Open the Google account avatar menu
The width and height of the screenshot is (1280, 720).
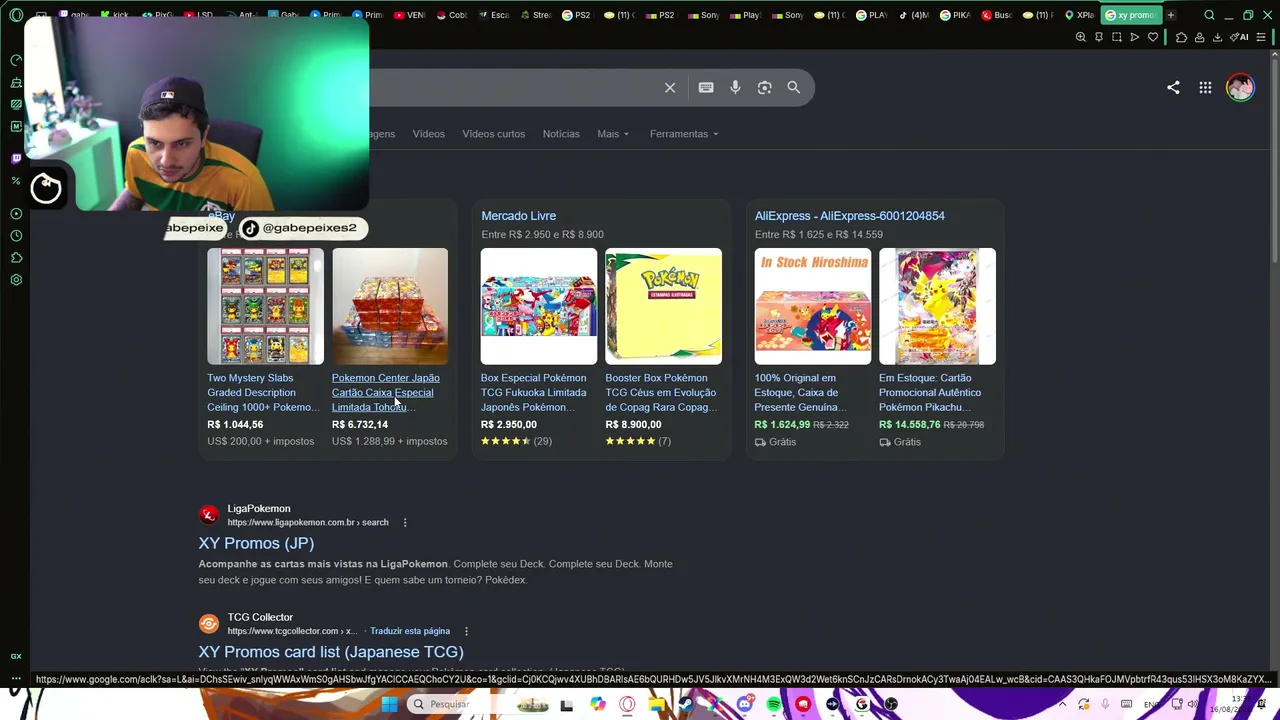(x=1240, y=88)
